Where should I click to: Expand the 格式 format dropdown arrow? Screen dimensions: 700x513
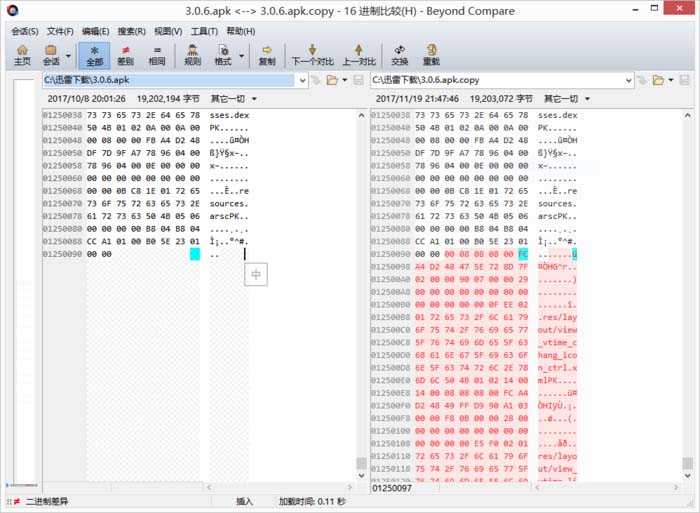242,56
